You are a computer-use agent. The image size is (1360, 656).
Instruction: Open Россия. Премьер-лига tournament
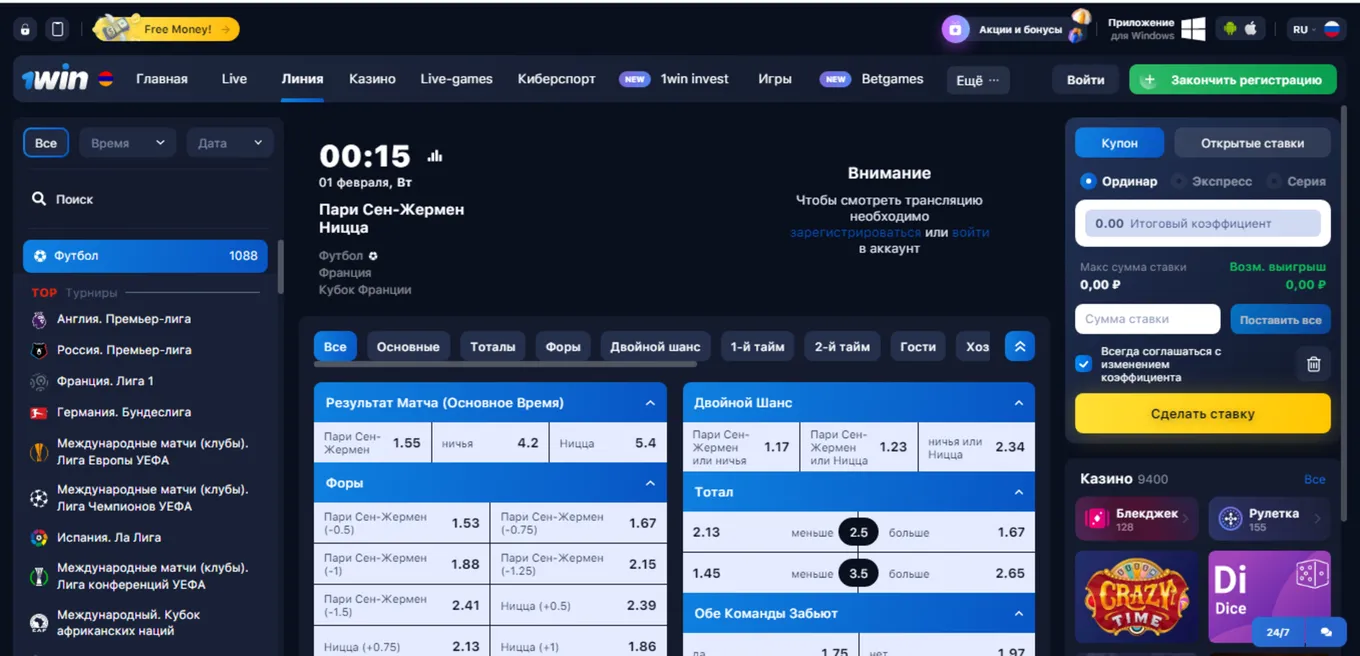[124, 350]
